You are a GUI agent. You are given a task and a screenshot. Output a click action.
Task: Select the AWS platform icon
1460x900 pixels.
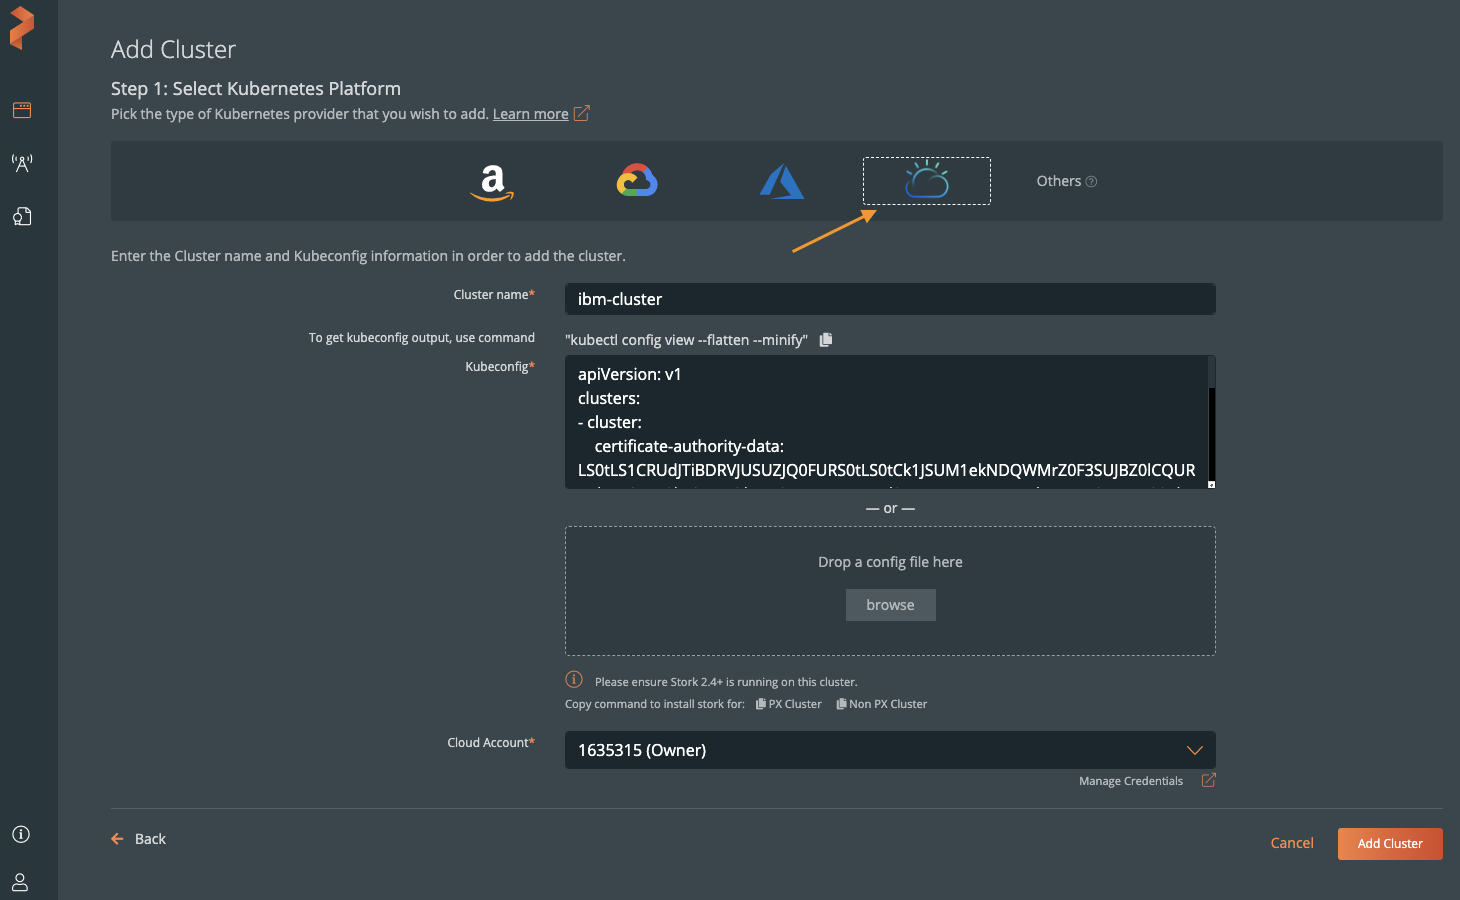[x=492, y=182]
